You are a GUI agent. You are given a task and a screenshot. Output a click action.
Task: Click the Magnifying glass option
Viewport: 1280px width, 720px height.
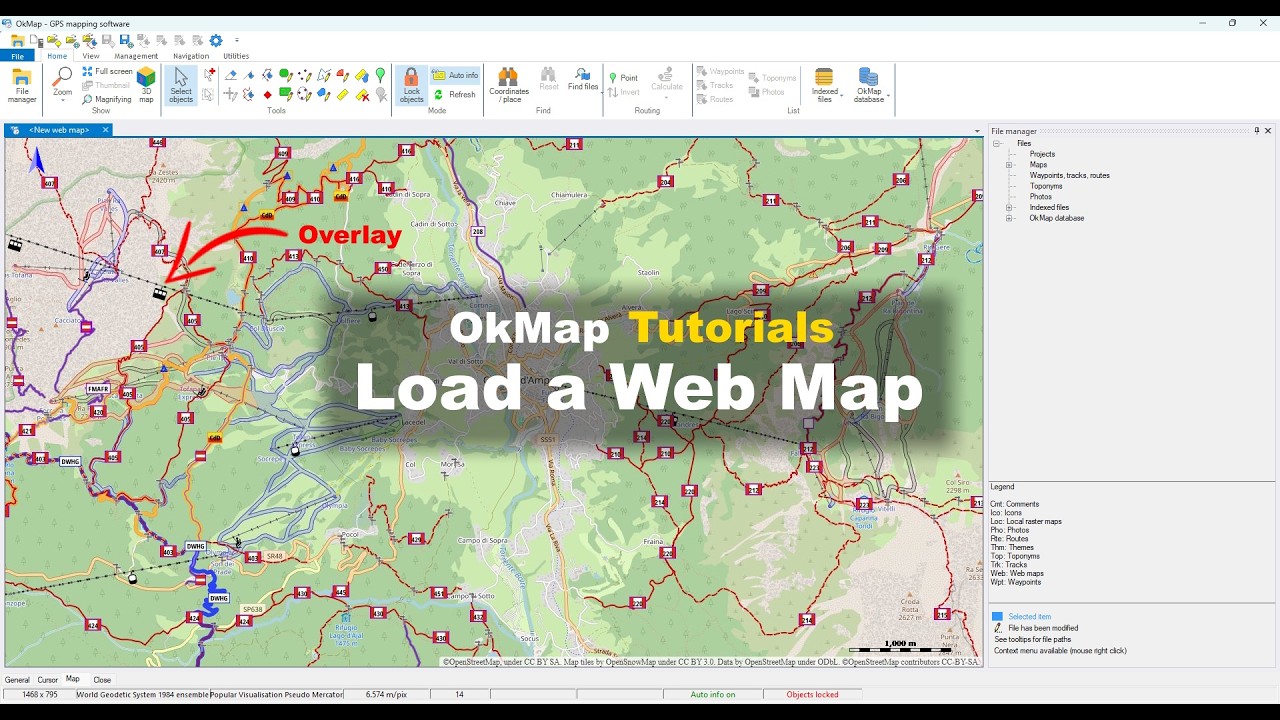tap(107, 99)
